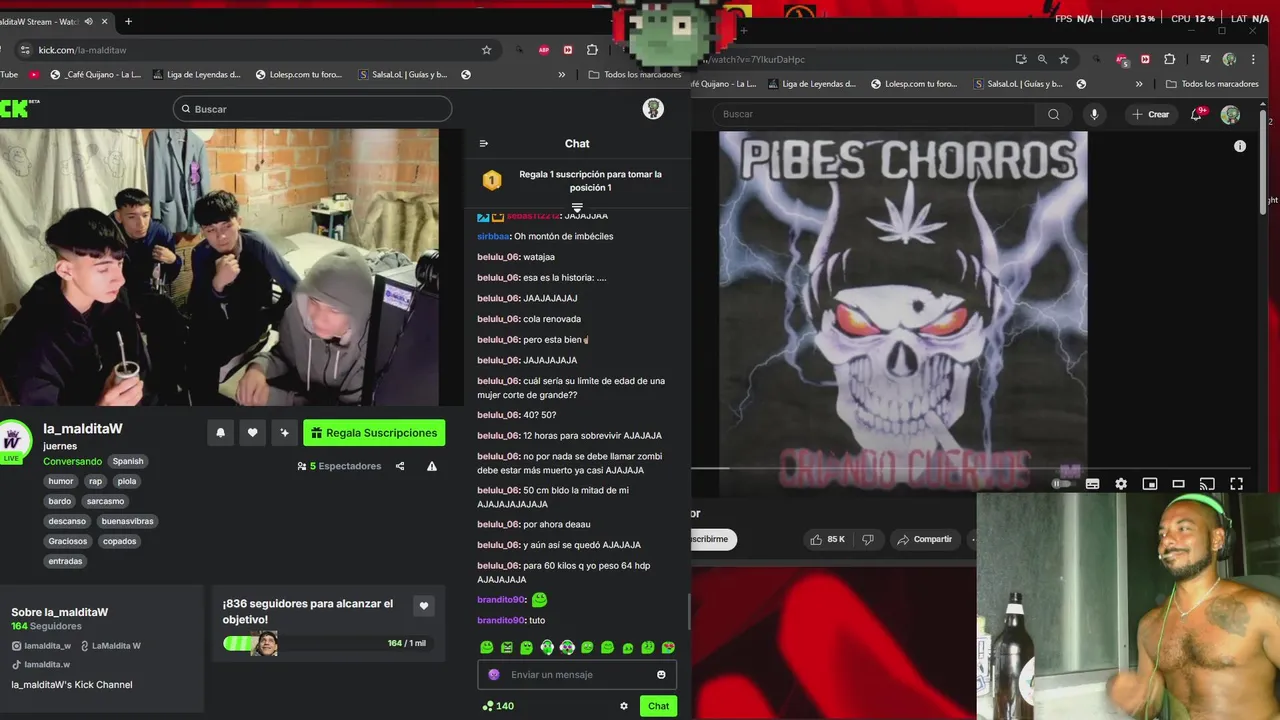This screenshot has height=720, width=1280.
Task: Open Lolesp.com bookmark in Kick browser
Action: click(299, 74)
